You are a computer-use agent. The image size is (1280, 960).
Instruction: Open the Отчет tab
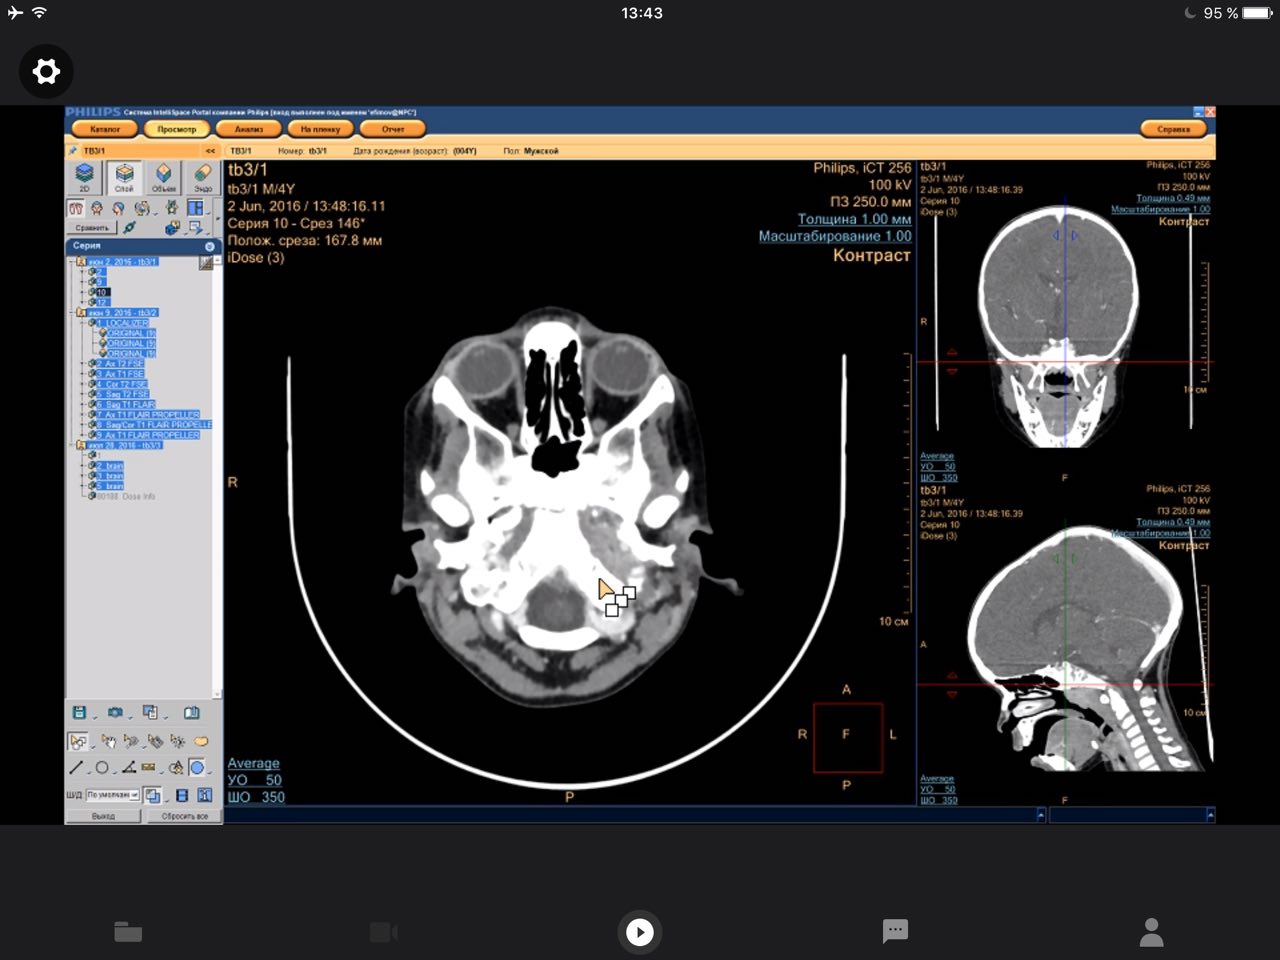(x=393, y=129)
